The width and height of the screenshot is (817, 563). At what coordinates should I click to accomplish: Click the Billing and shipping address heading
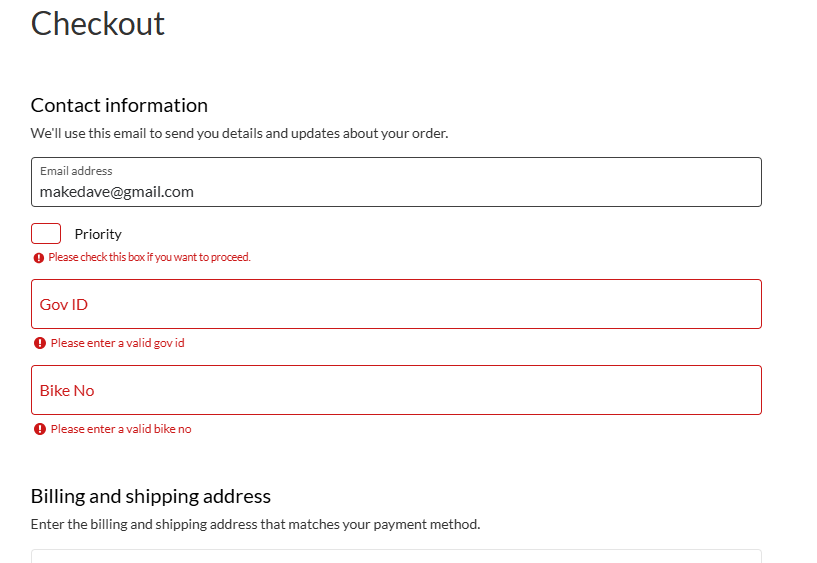click(151, 496)
